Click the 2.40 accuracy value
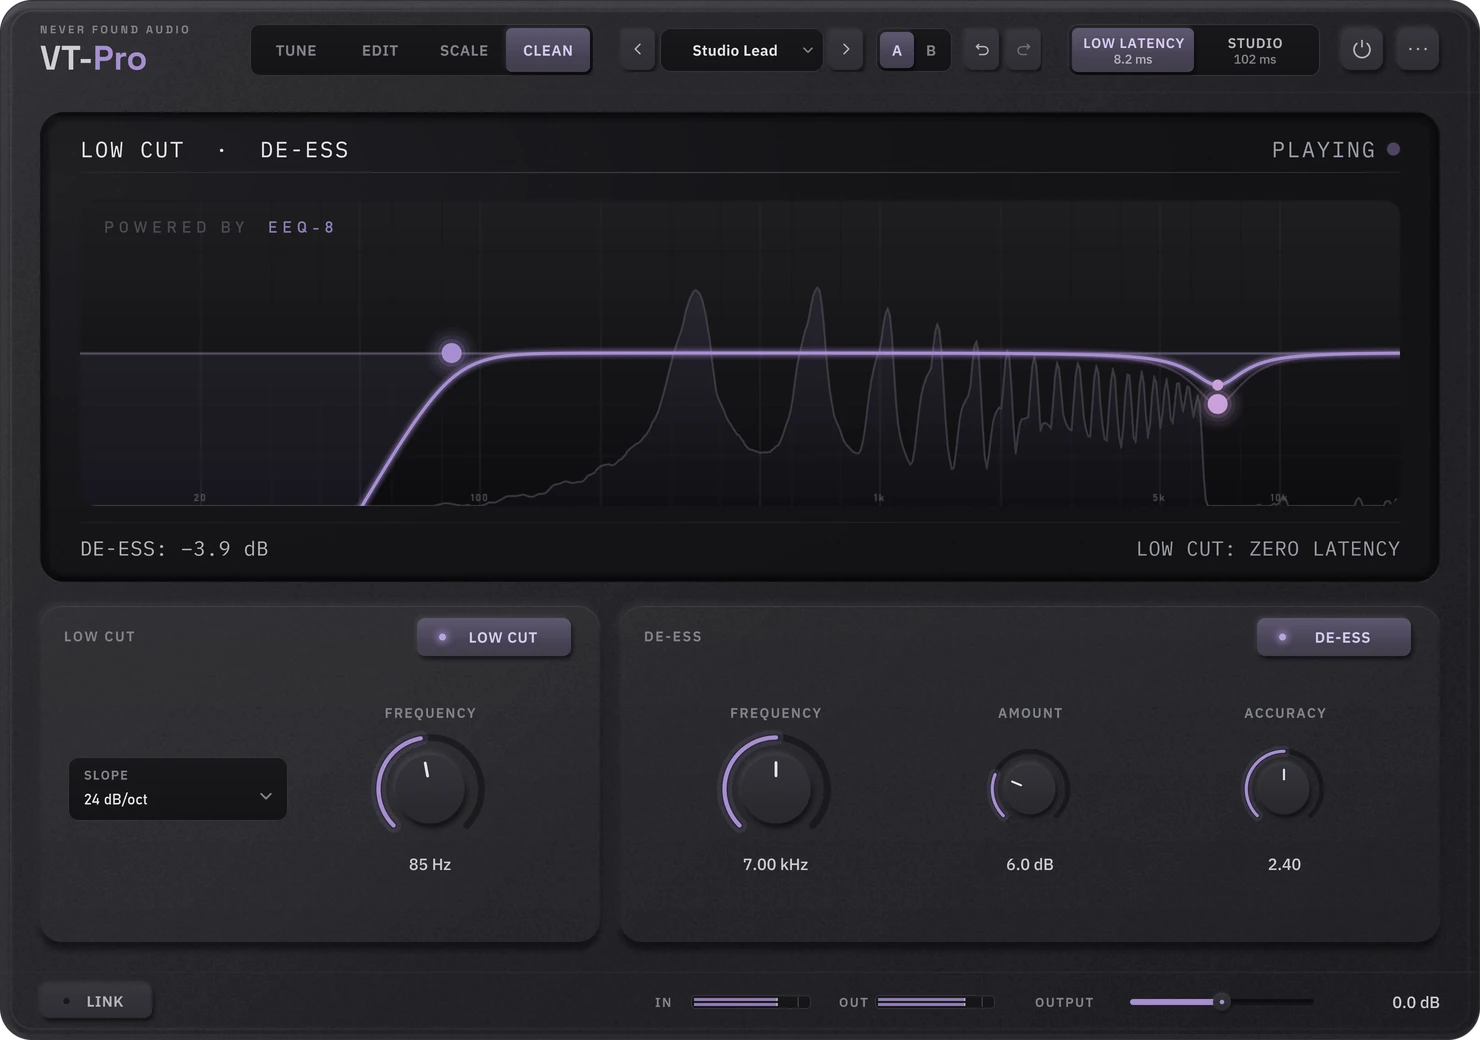The height and width of the screenshot is (1040, 1480). click(1284, 864)
